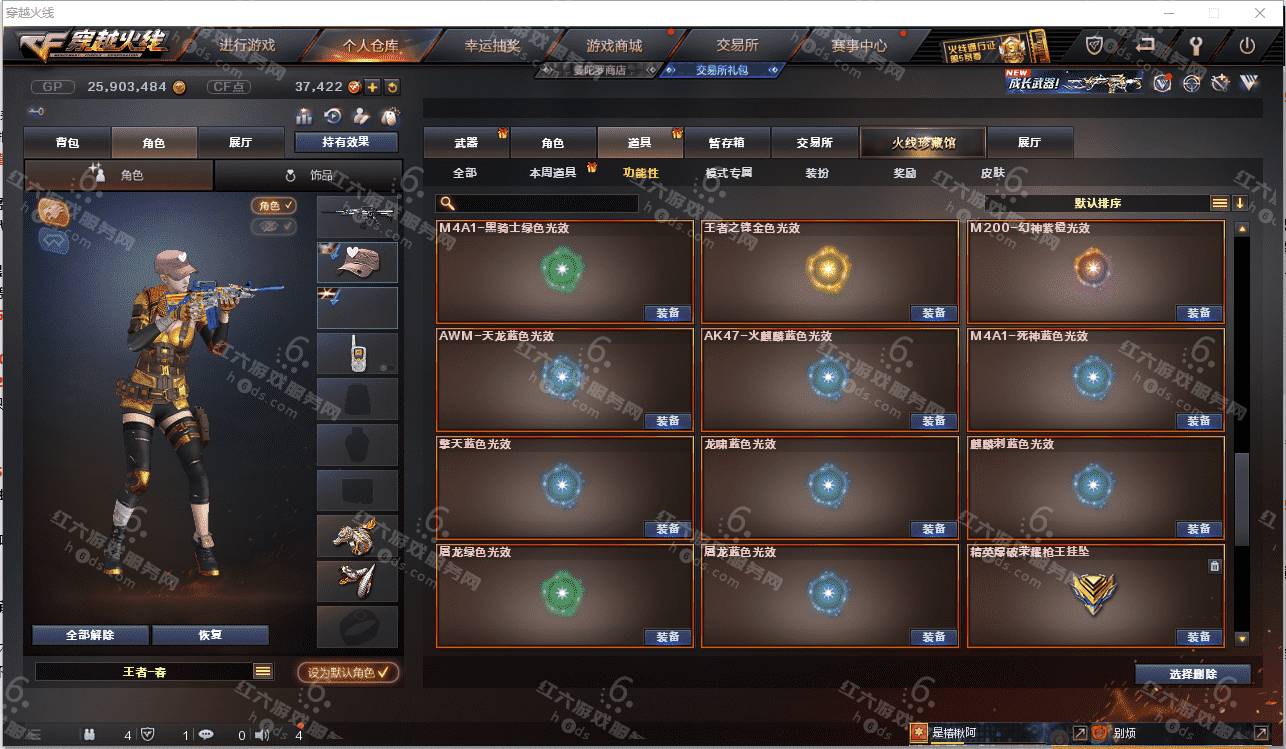Click the item list vertical scrollbar thumb
Screen dimensions: 1286x749
pos(1241,498)
